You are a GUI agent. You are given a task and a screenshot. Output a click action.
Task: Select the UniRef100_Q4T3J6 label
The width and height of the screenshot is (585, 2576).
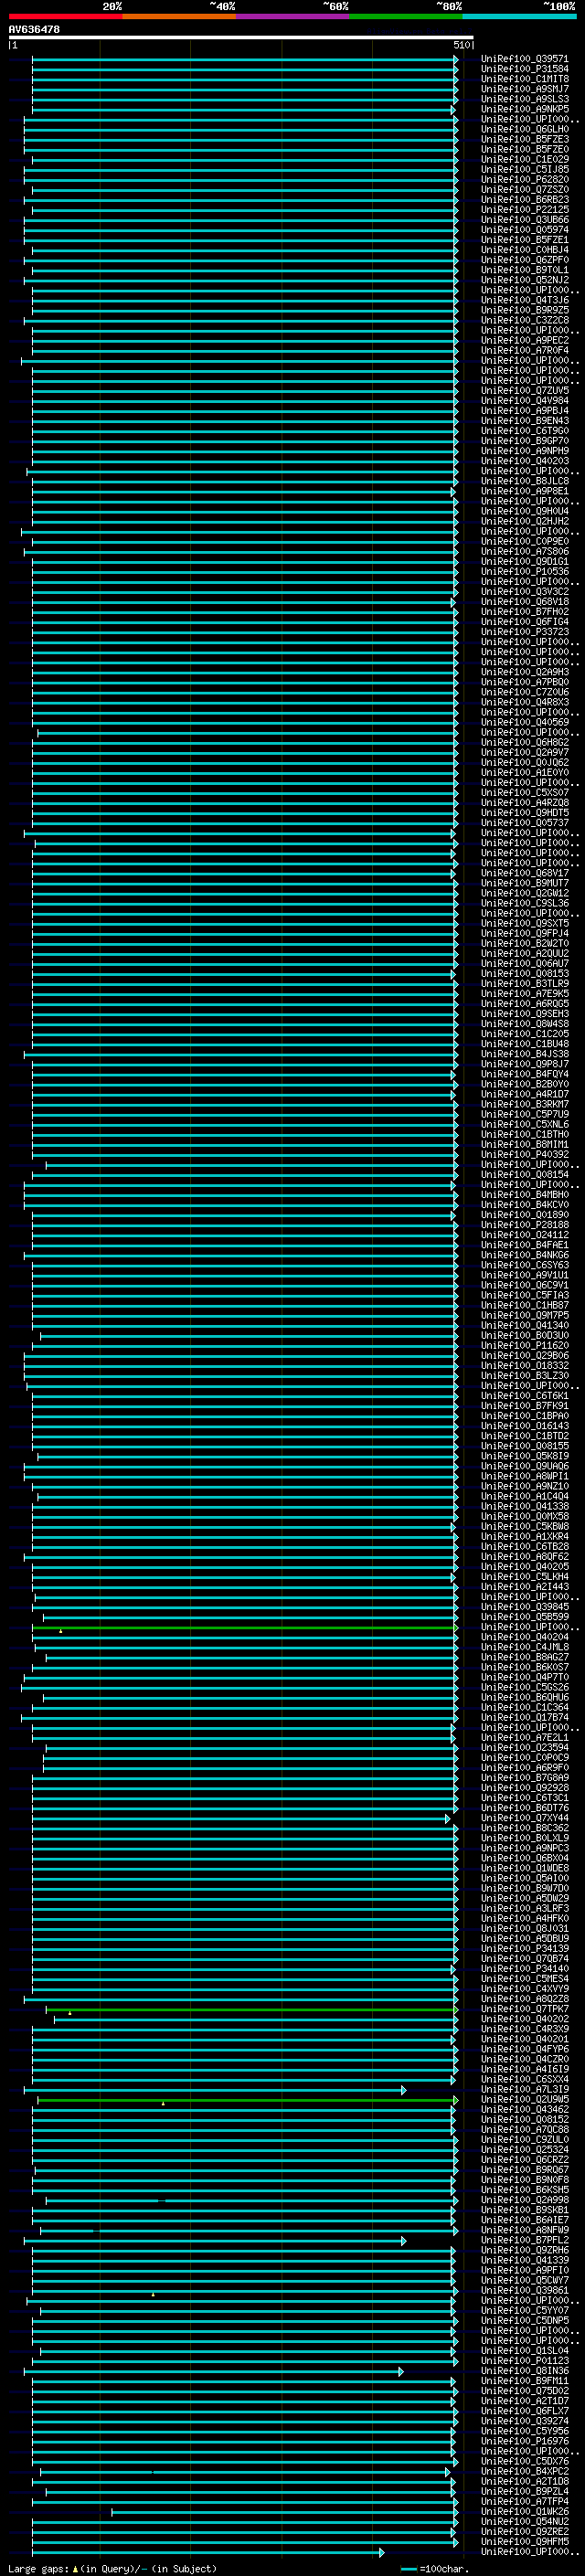click(524, 300)
